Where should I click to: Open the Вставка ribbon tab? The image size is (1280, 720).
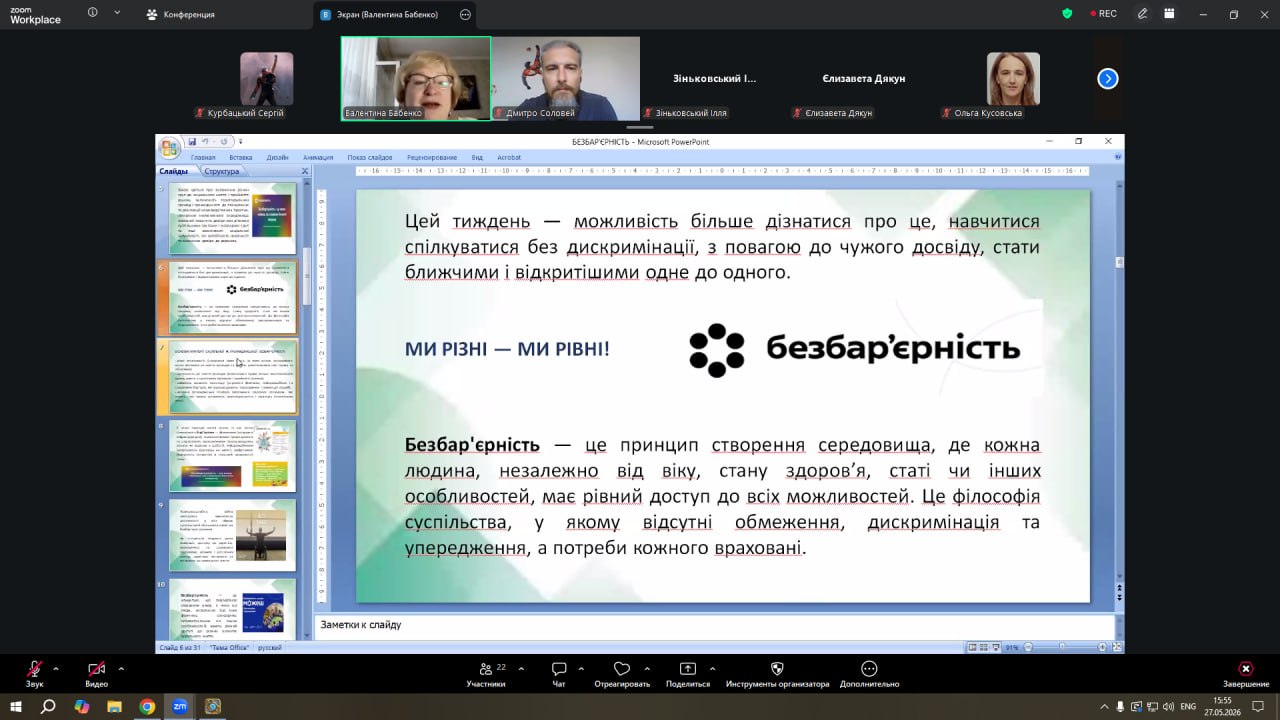(240, 158)
